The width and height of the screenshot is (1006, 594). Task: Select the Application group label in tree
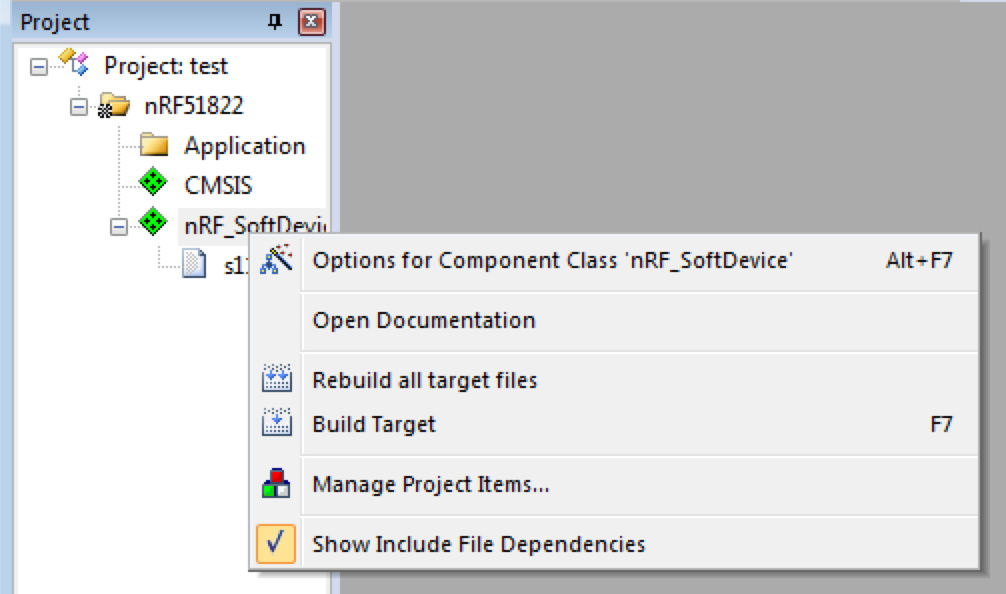[x=244, y=146]
